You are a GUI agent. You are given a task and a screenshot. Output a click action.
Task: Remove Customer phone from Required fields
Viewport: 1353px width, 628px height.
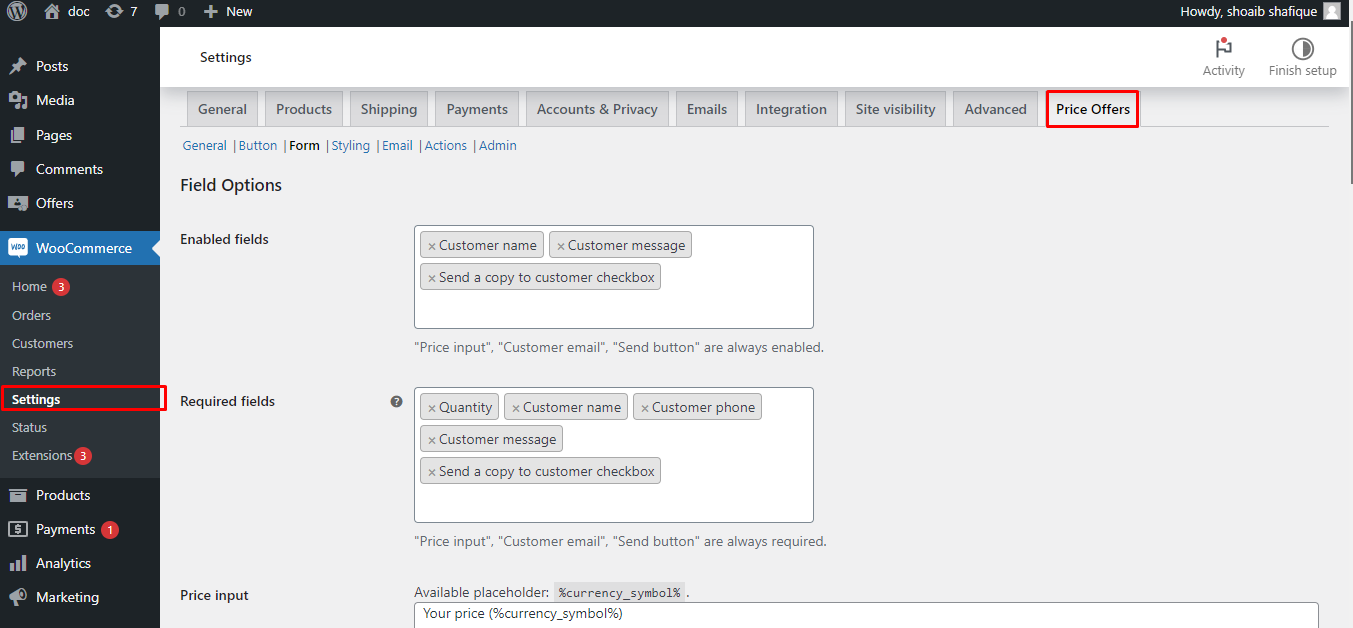[x=645, y=408]
